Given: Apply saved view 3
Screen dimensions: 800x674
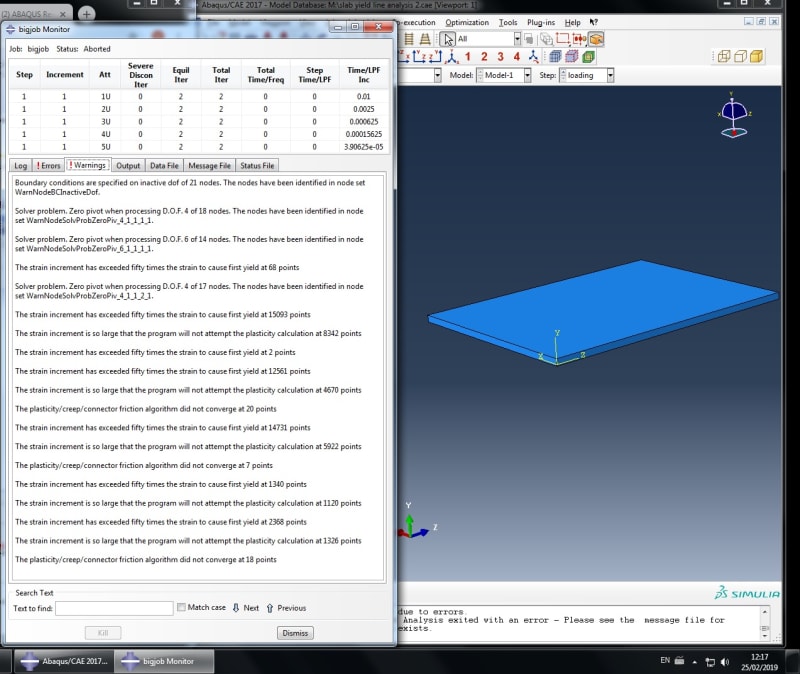Looking at the screenshot, I should click(x=500, y=57).
